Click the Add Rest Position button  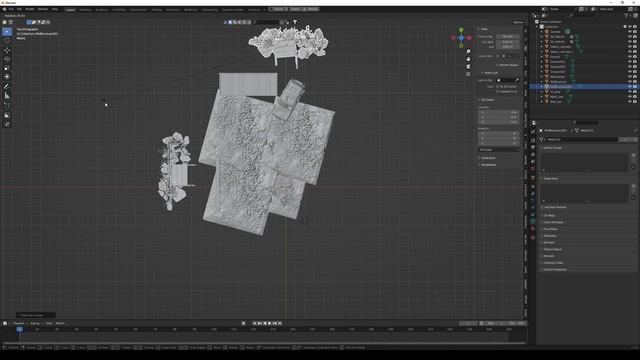point(555,207)
